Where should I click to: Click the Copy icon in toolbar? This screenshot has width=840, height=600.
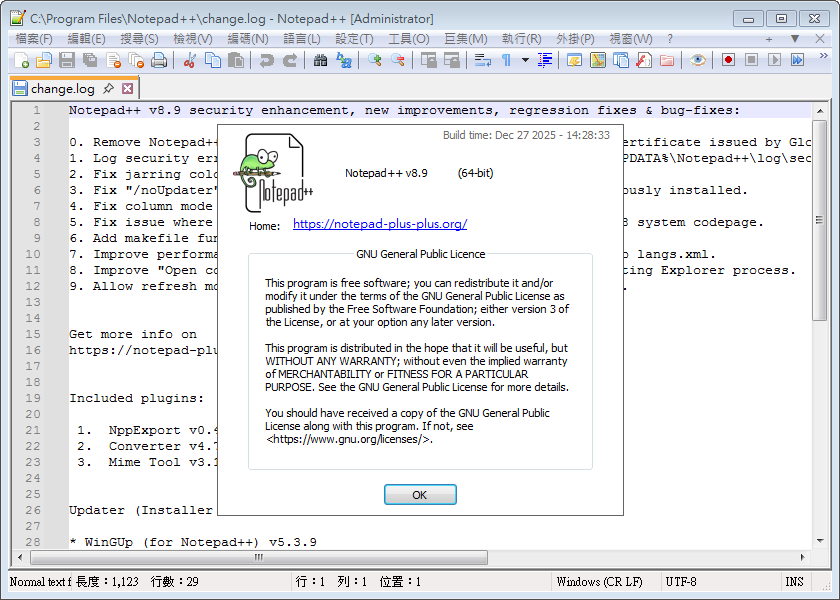[x=213, y=60]
